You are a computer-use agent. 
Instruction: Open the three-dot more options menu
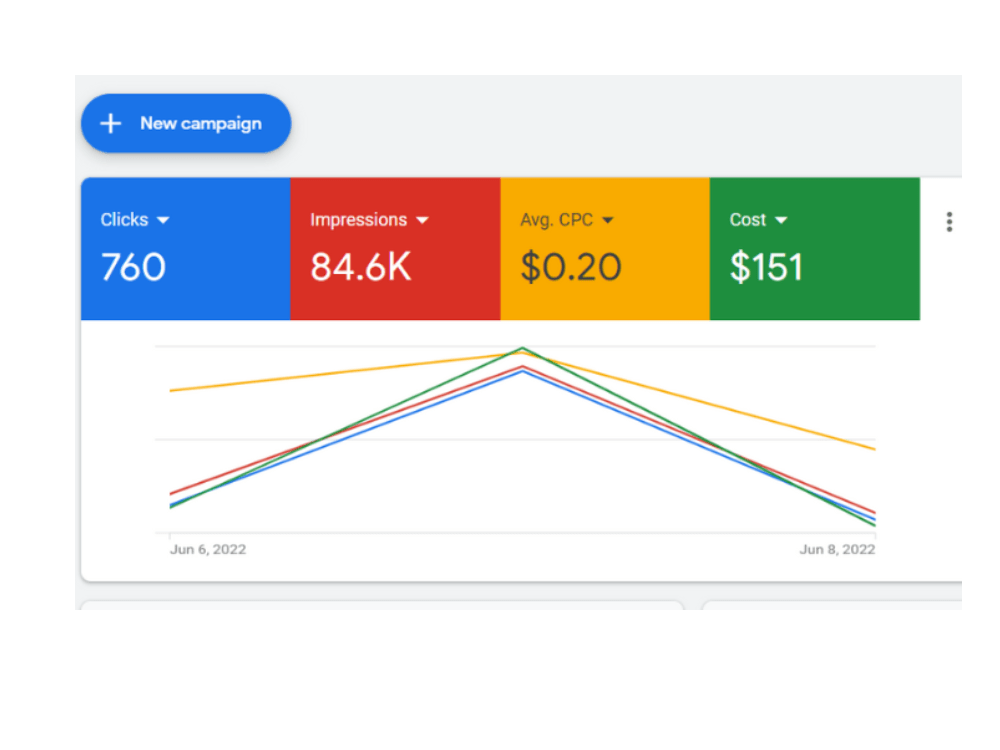(x=949, y=222)
